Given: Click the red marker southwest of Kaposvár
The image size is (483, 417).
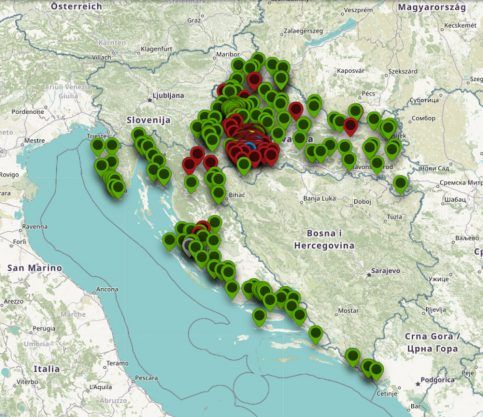Looking at the screenshot, I should coord(296,110).
